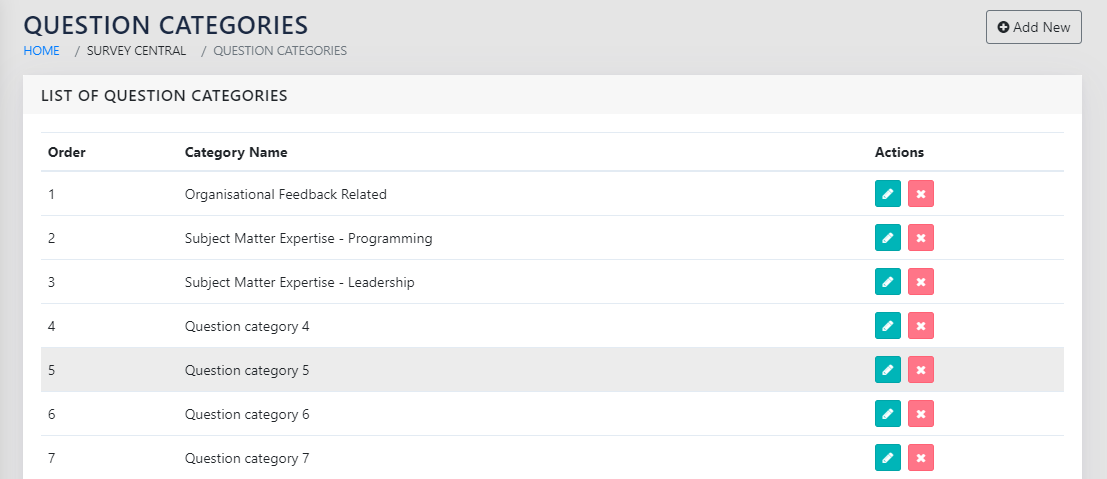Delete Subject Matter Expertise - Leadership category
This screenshot has height=479, width=1107.
tap(921, 282)
